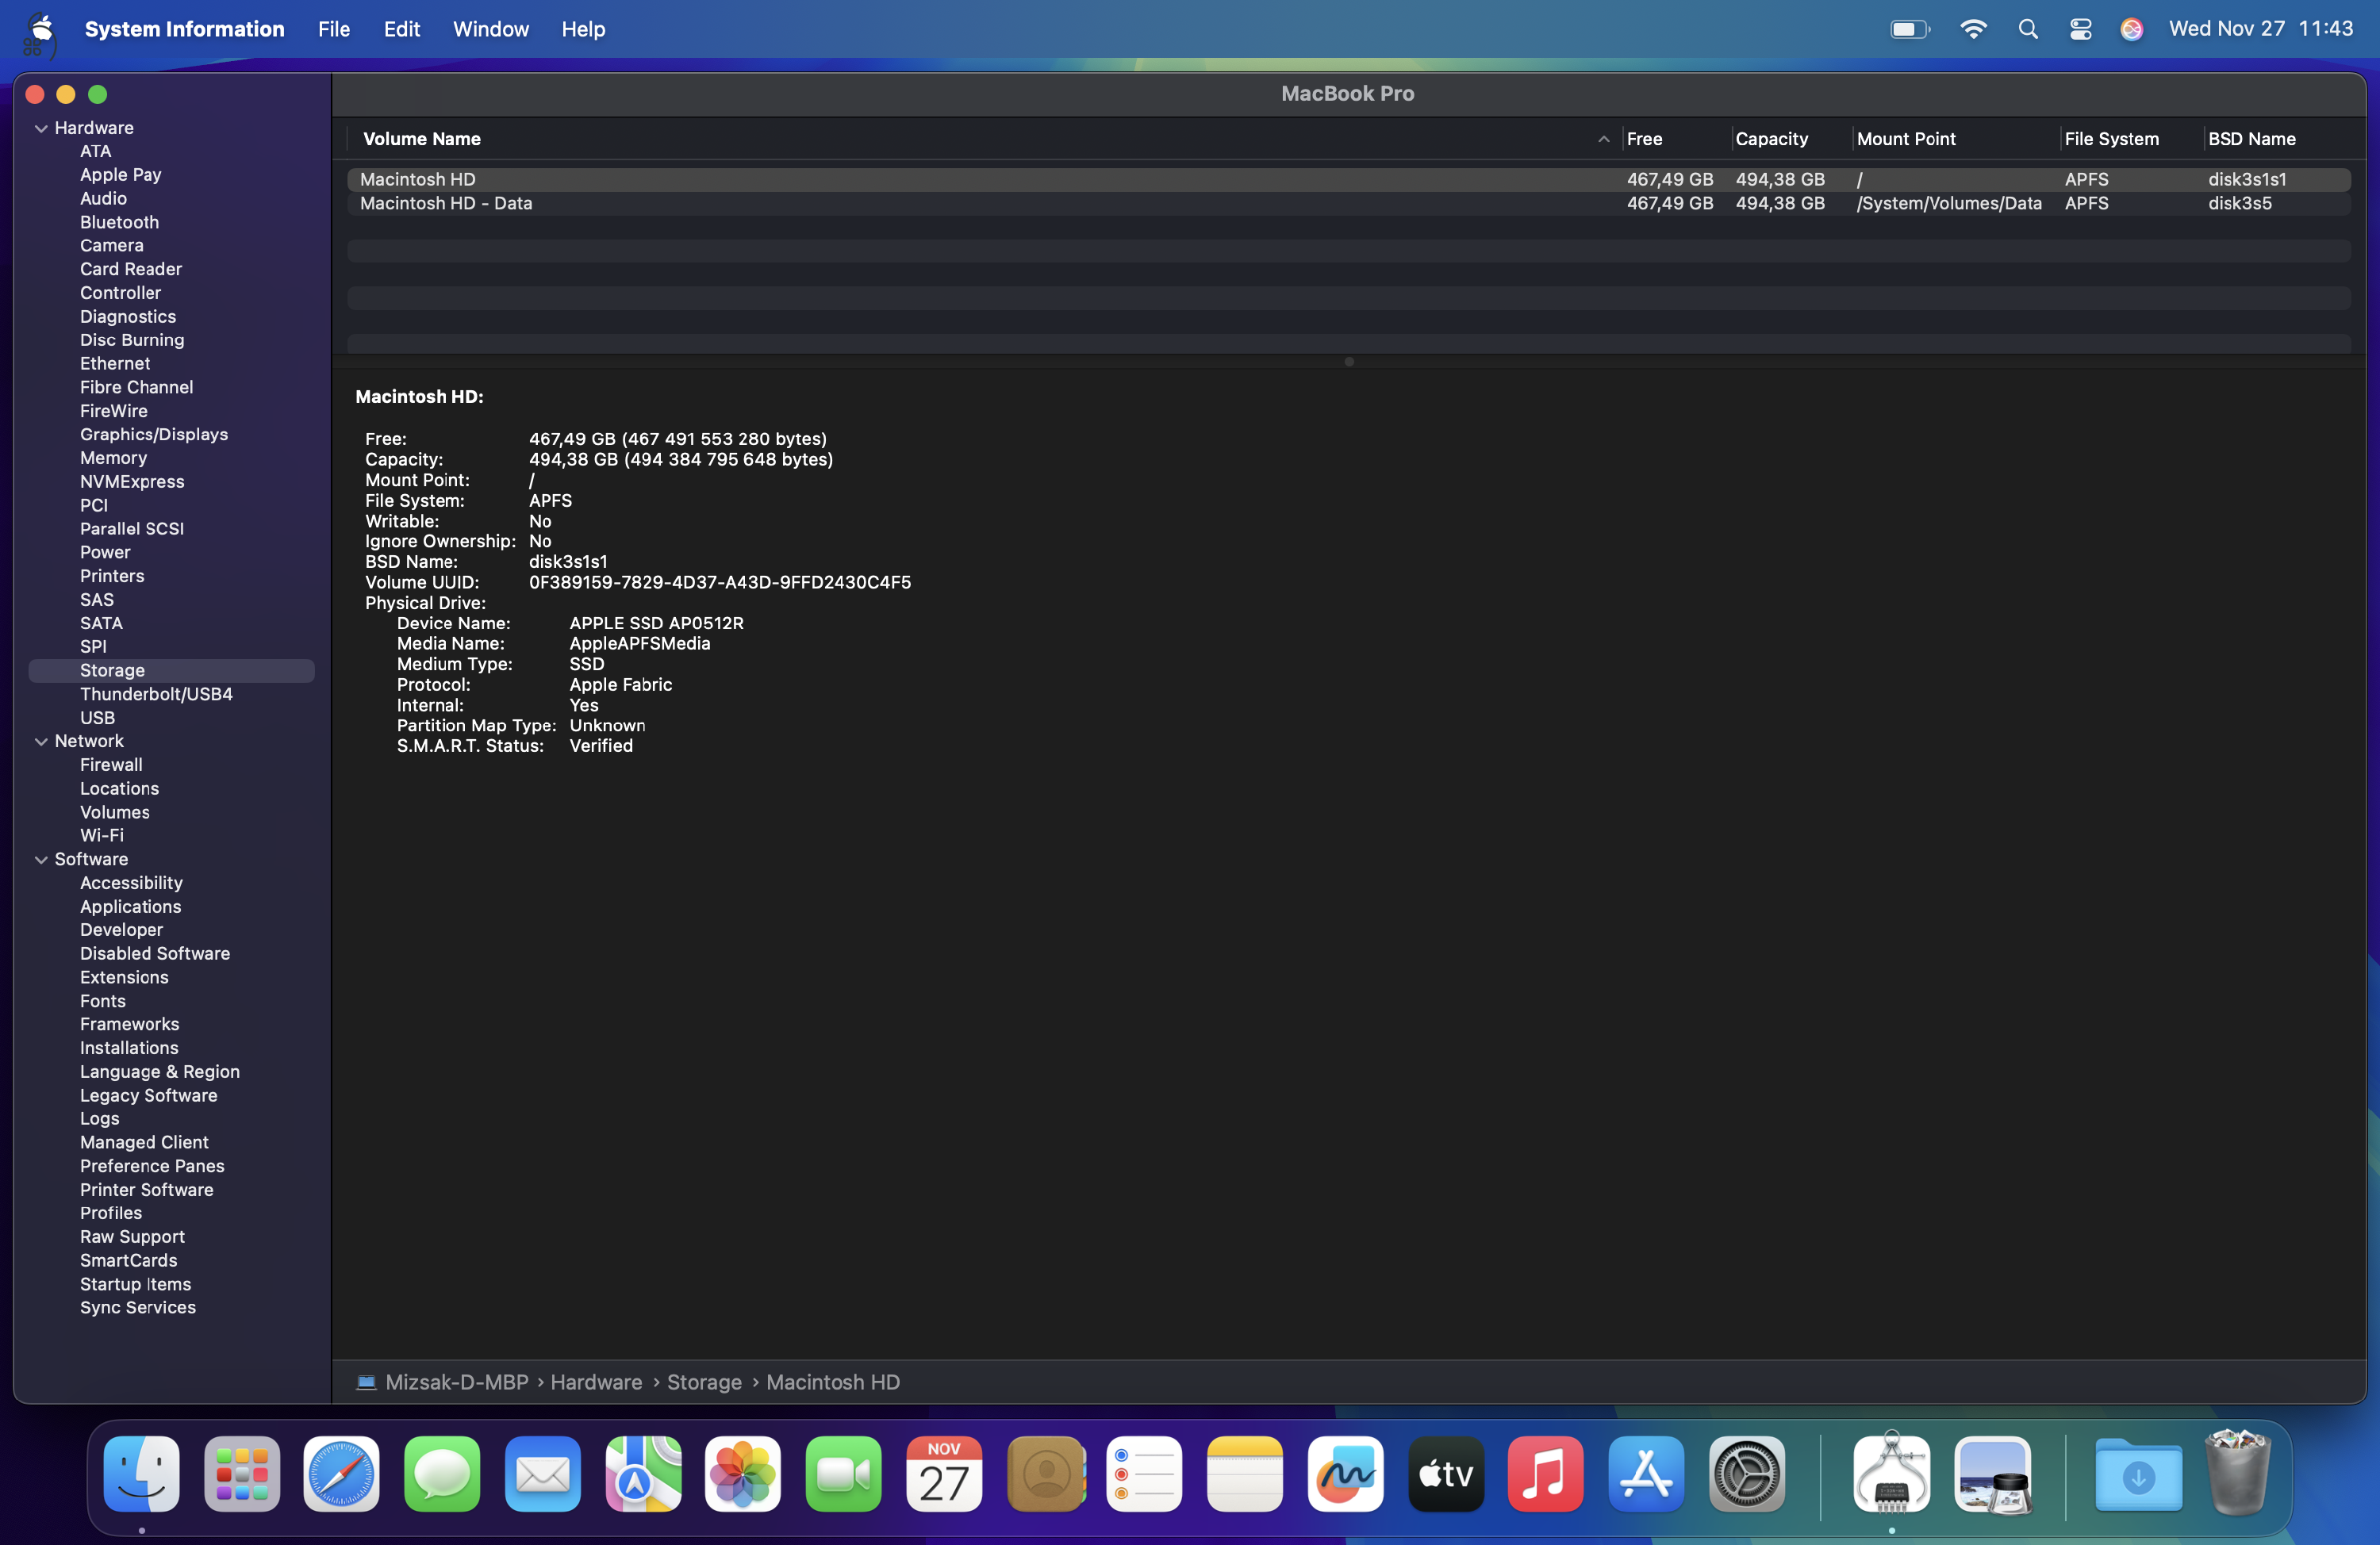Viewport: 2380px width, 1545px height.
Task: Select Power in the sidebar
Action: pyautogui.click(x=105, y=552)
